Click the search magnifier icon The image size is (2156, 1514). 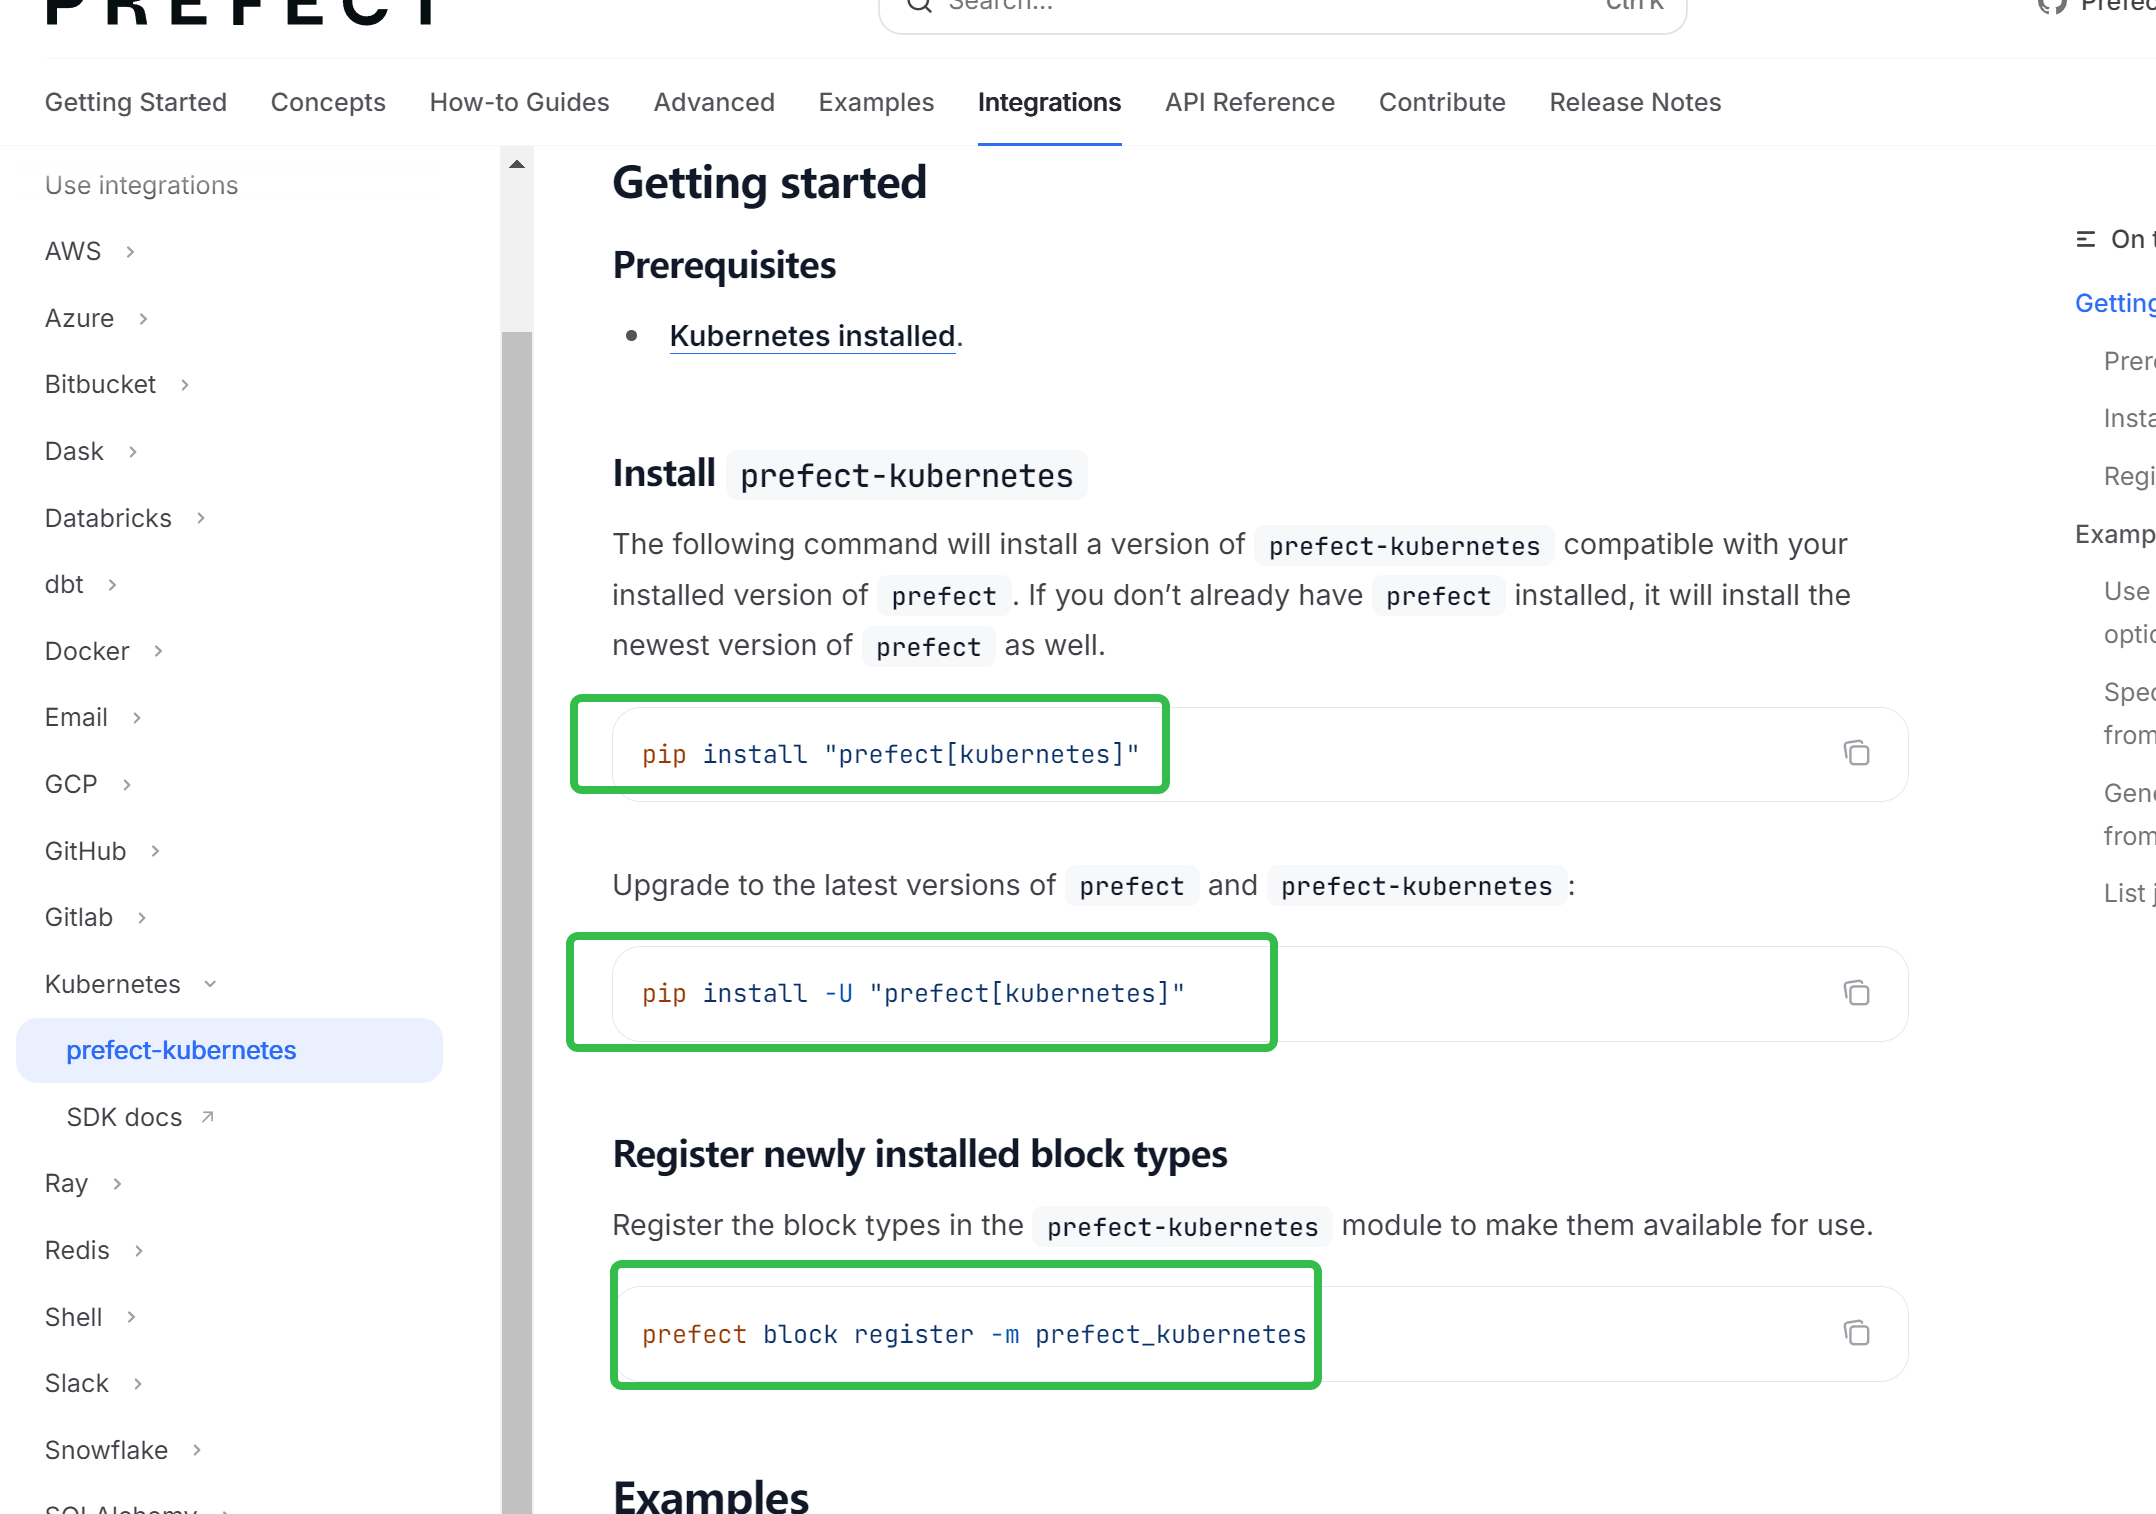point(919,5)
